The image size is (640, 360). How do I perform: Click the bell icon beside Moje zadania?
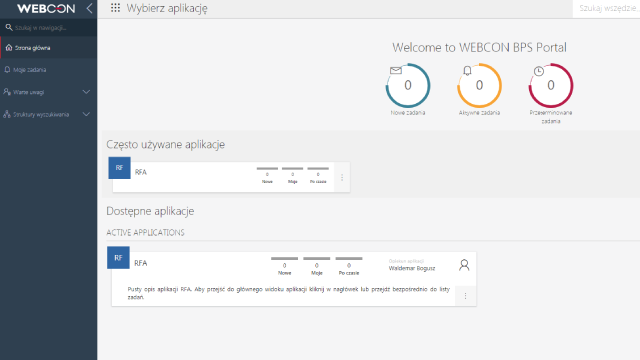click(7, 69)
